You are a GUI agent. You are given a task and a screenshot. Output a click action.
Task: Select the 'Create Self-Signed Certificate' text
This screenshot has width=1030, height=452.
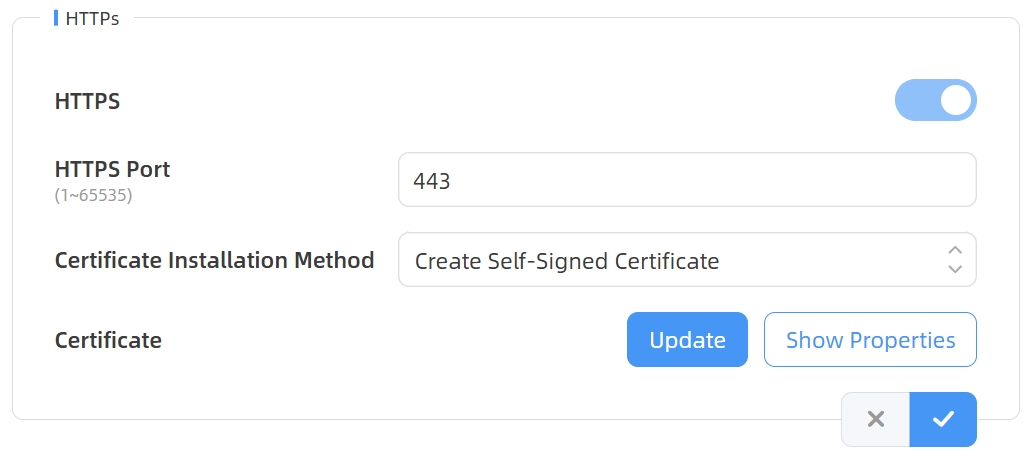567,261
